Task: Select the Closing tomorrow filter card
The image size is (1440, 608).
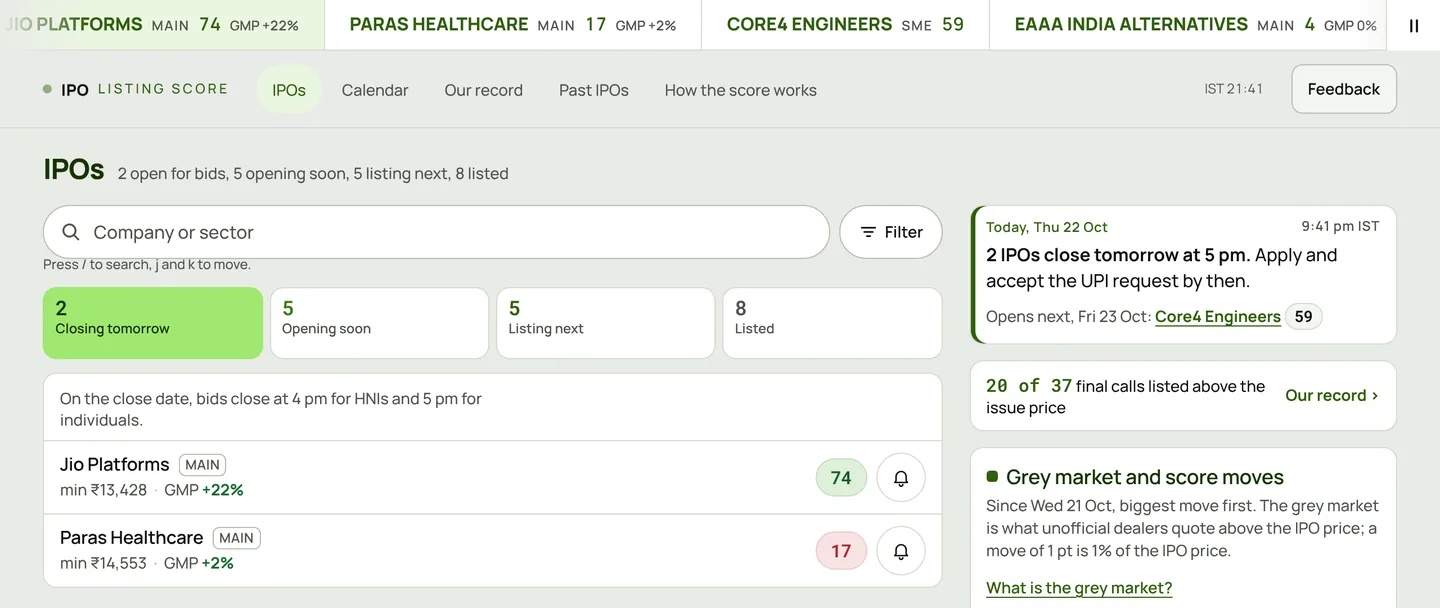Action: (x=153, y=323)
